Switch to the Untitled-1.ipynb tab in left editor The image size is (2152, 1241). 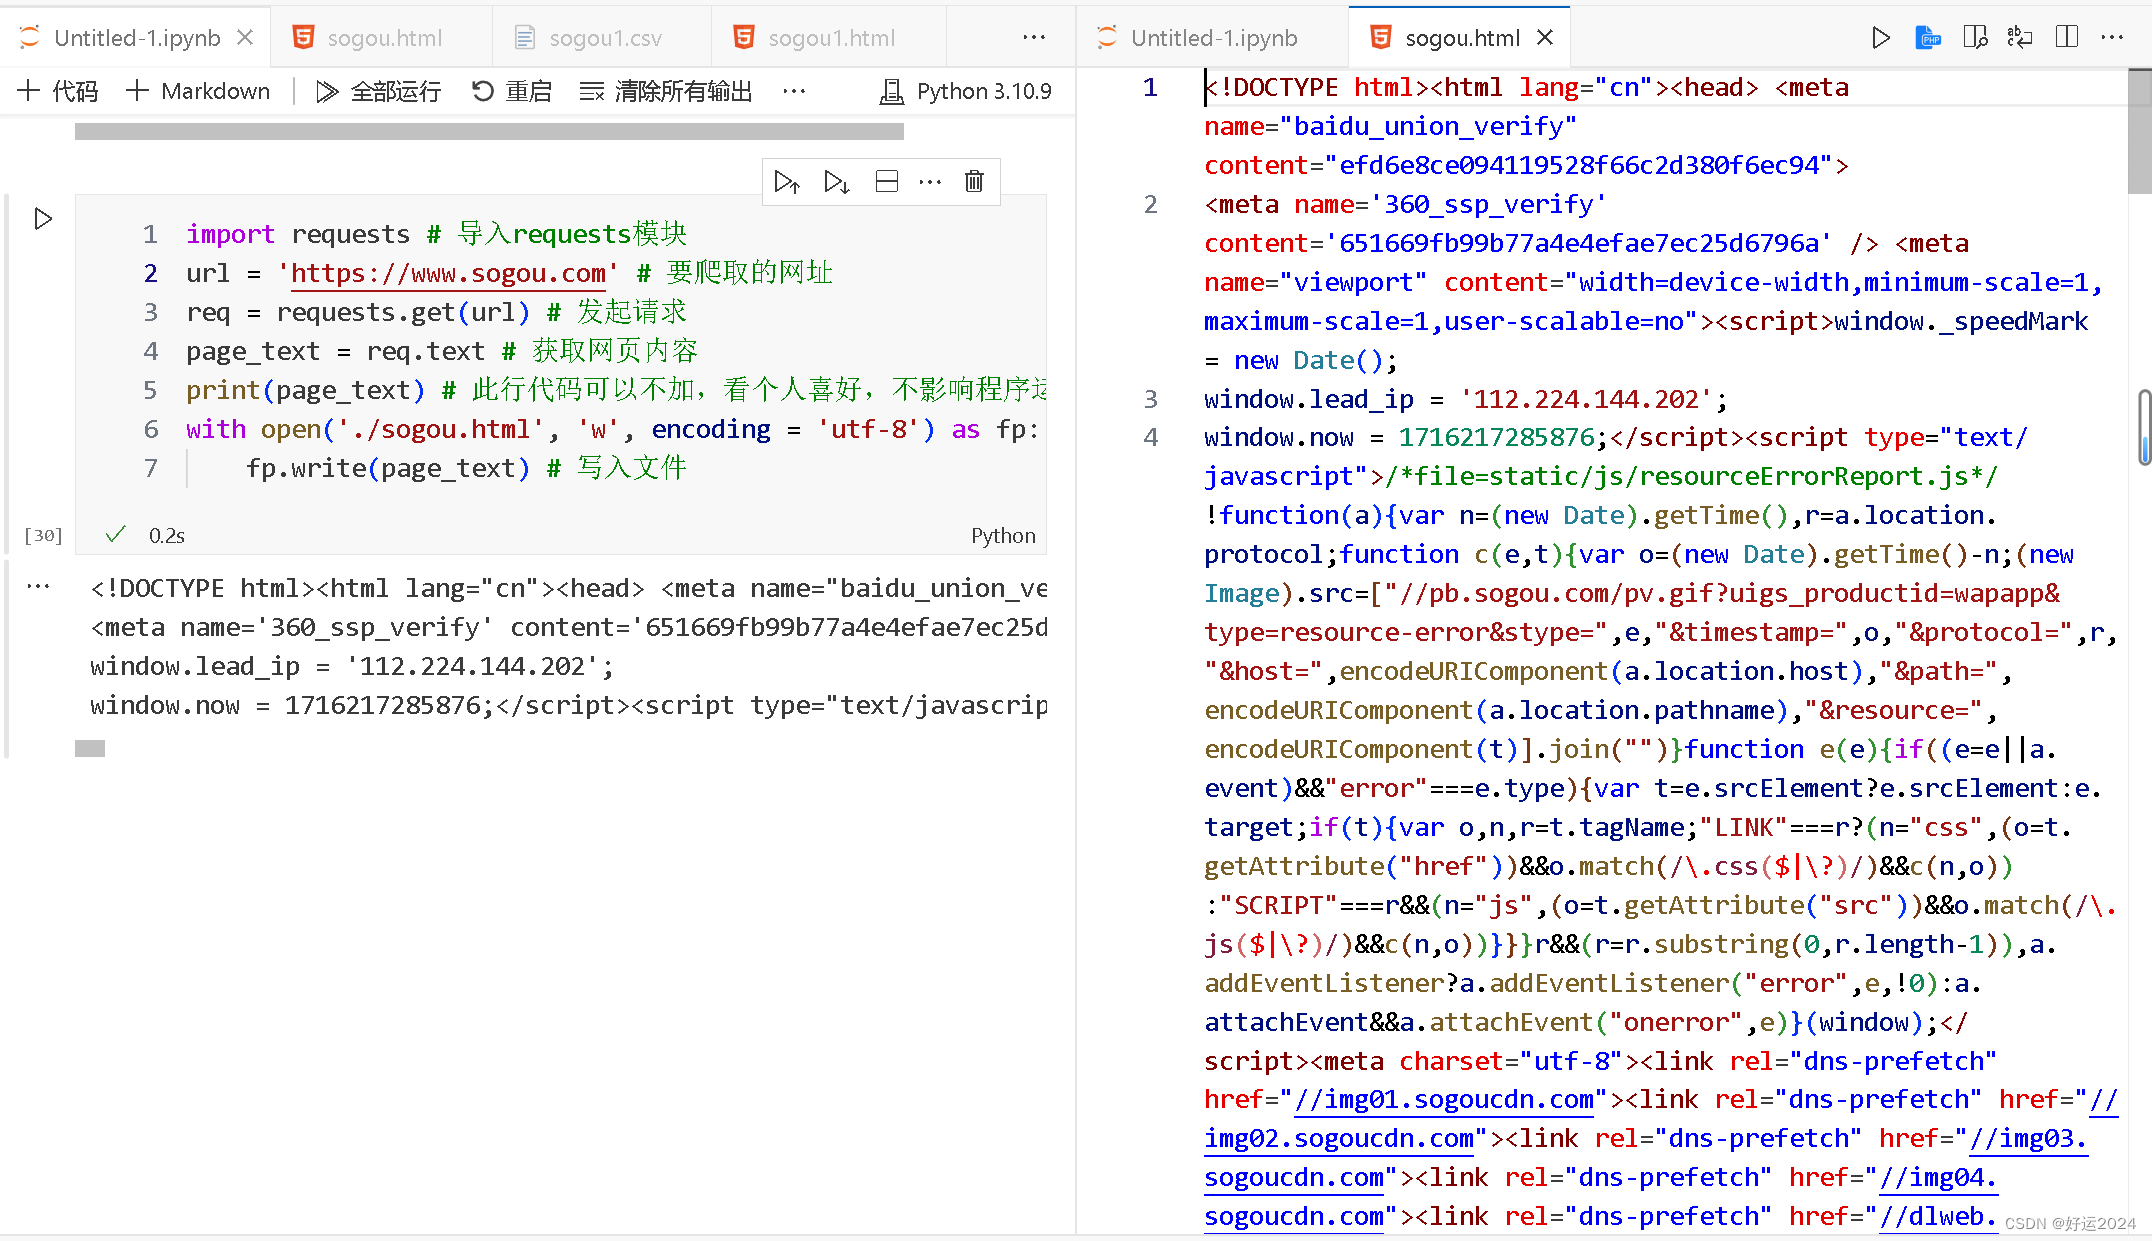click(136, 38)
